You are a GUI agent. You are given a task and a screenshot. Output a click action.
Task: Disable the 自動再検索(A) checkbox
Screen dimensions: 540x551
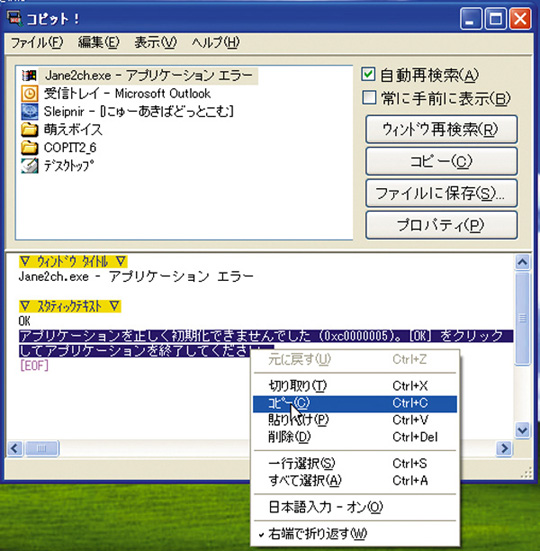pos(368,74)
